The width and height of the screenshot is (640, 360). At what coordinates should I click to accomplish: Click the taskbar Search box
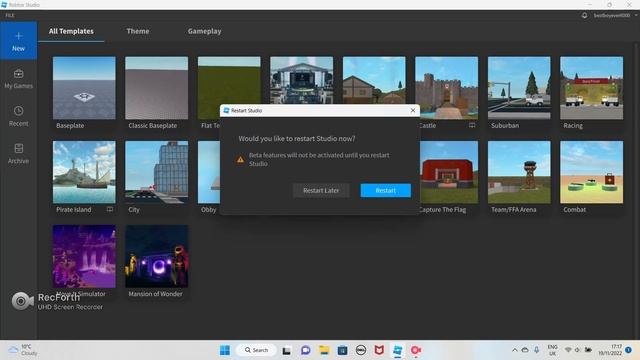[x=257, y=350]
